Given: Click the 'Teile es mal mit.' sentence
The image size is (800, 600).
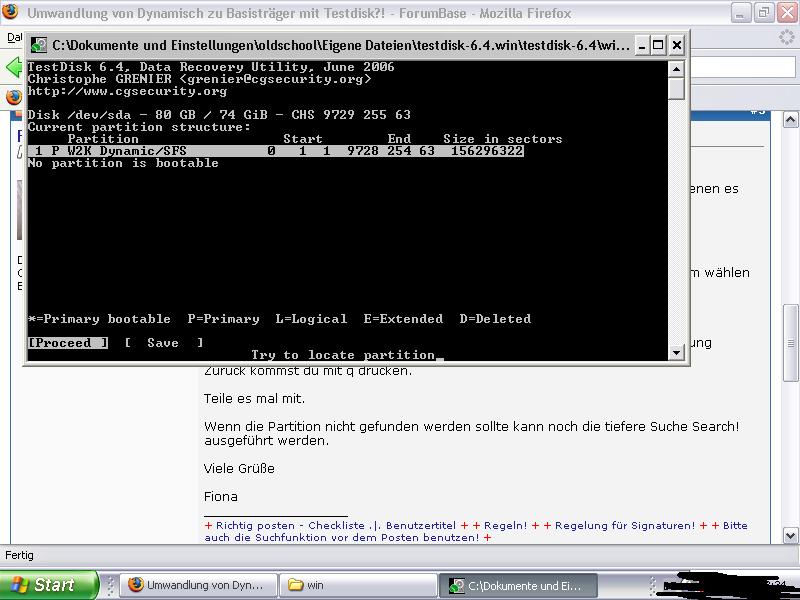Looking at the screenshot, I should (x=254, y=398).
